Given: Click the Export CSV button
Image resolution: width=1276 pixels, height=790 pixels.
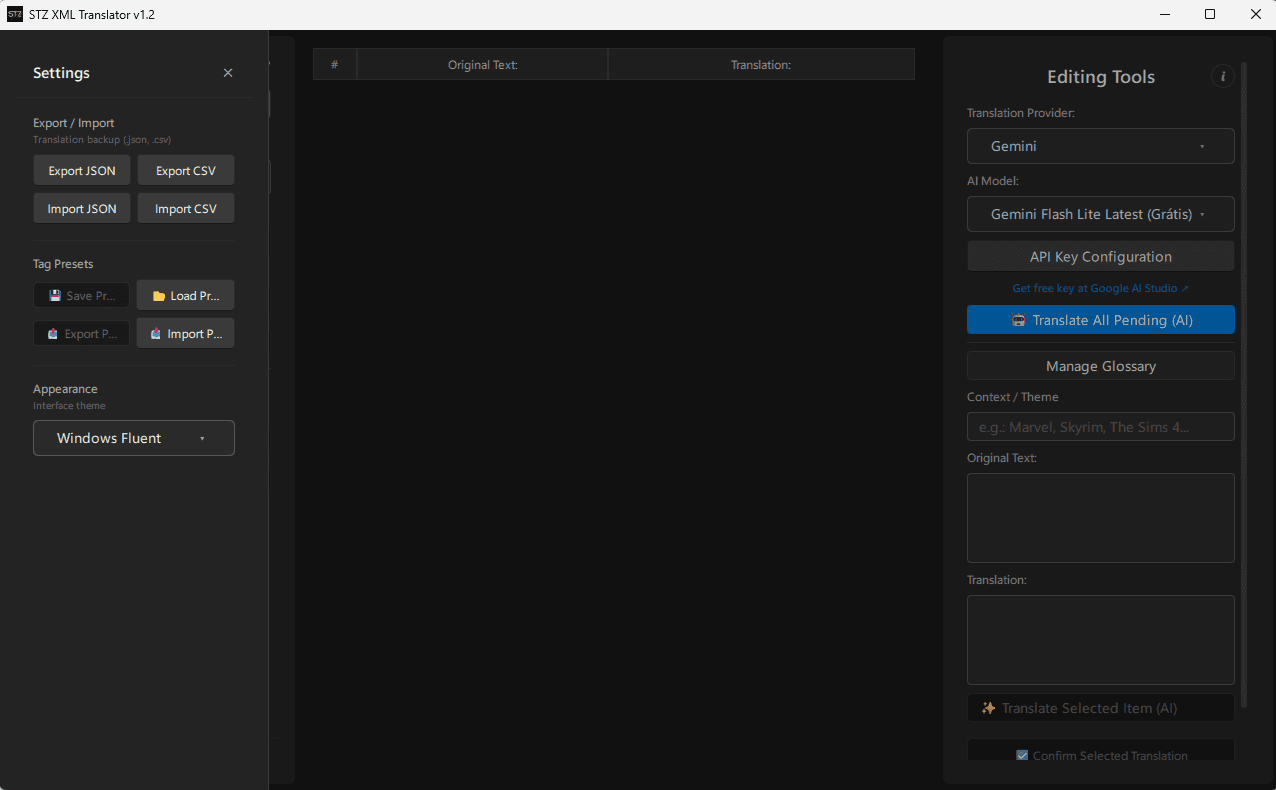Looking at the screenshot, I should (186, 171).
